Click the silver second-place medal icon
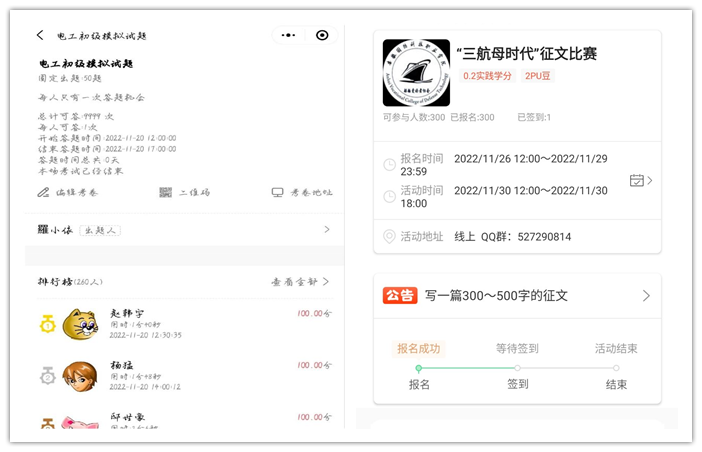 [x=47, y=376]
